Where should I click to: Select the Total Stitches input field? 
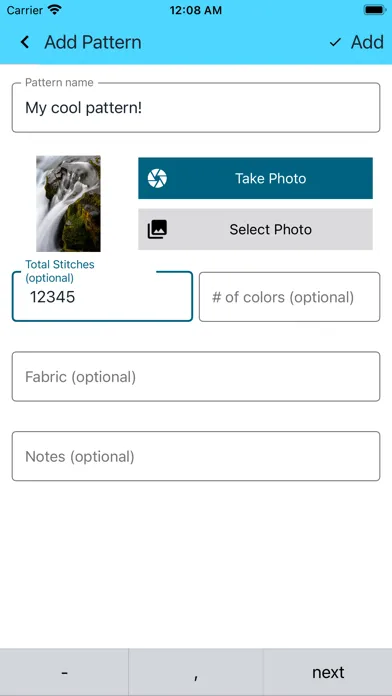[102, 296]
